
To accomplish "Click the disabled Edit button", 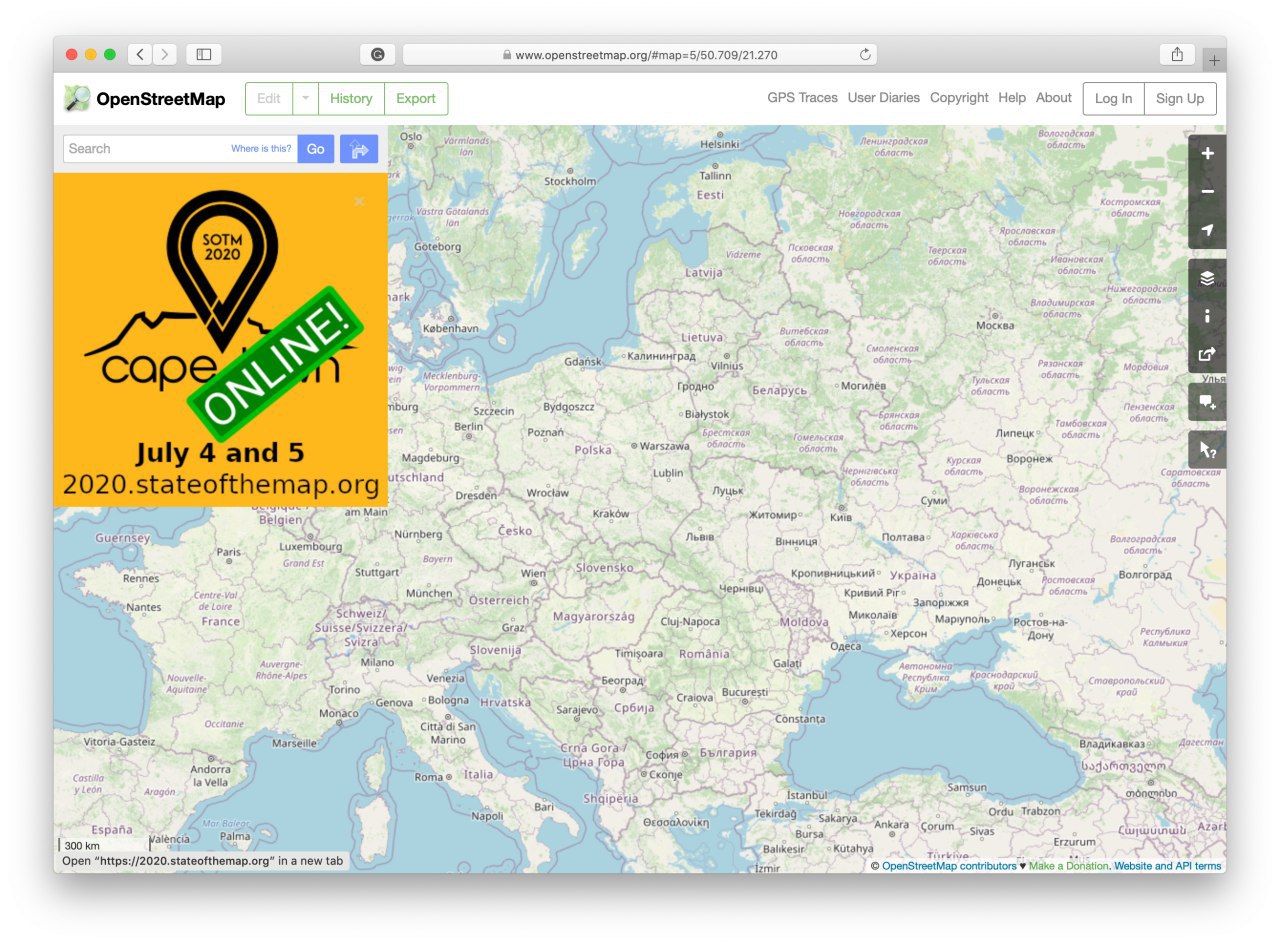I will (269, 98).
